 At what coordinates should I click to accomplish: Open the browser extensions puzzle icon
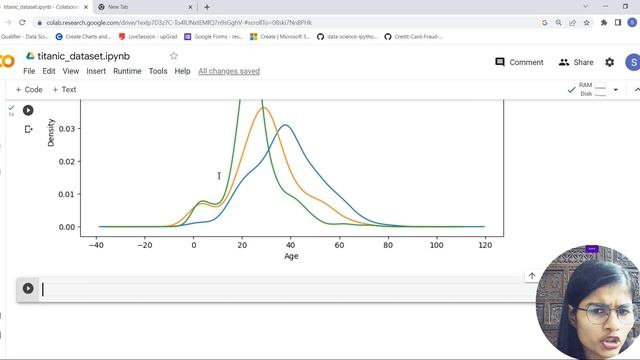tap(604, 23)
